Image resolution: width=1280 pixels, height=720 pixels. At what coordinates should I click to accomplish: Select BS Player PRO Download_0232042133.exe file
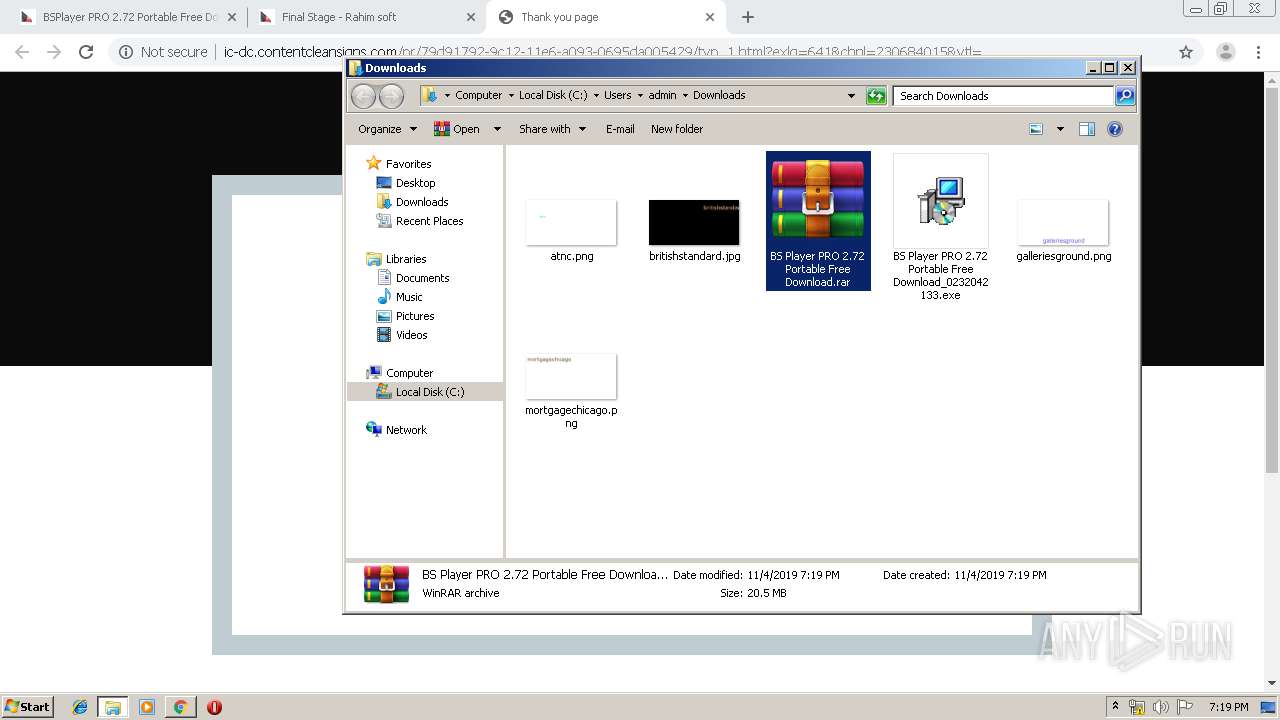pyautogui.click(x=941, y=228)
